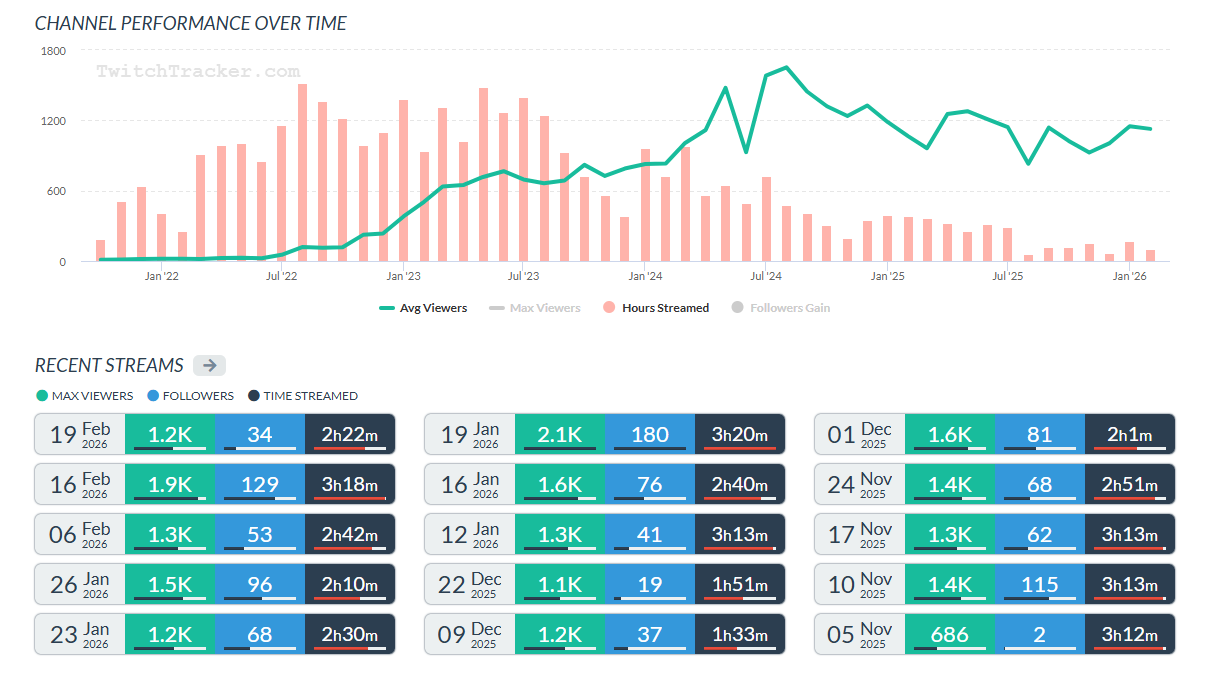The image size is (1225, 683).
Task: Click 686 max viewers cell
Action: pos(950,634)
